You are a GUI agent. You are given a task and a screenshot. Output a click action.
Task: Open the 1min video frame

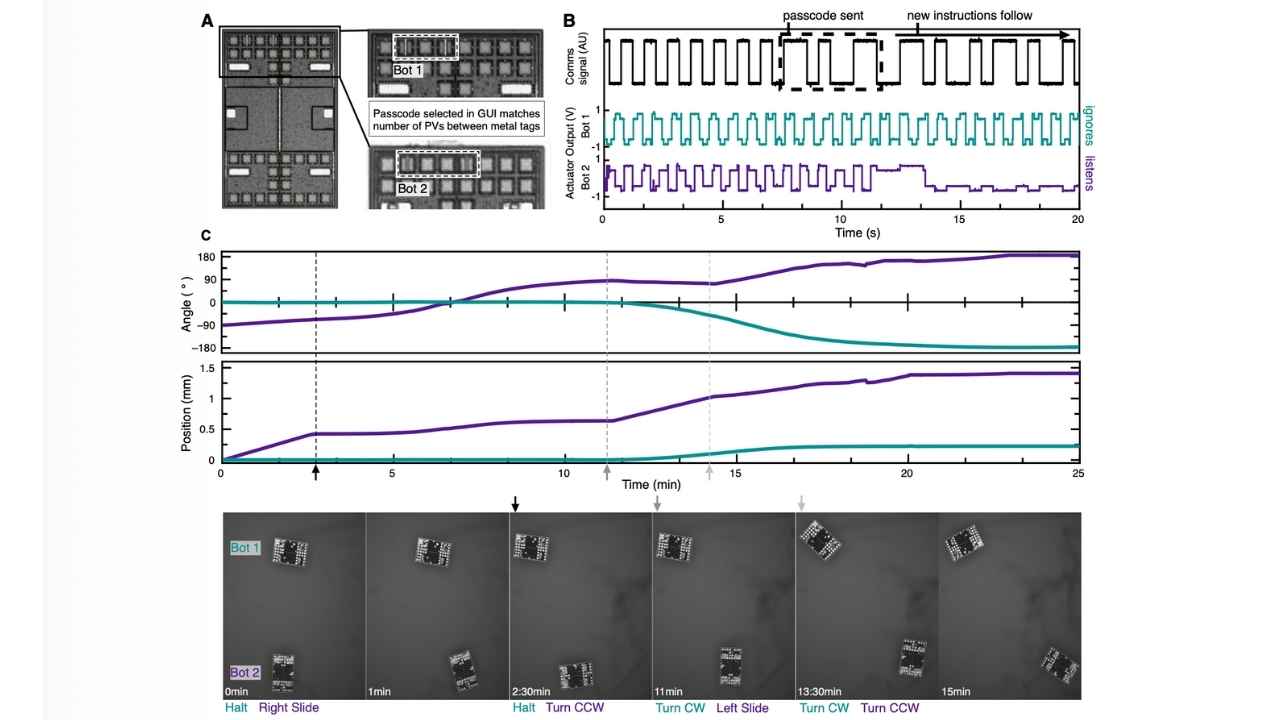438,605
